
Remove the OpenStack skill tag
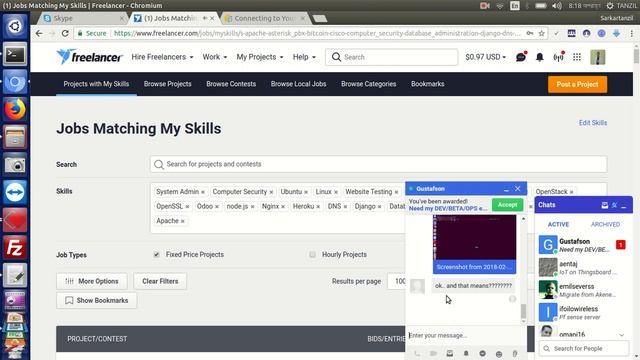(571, 192)
